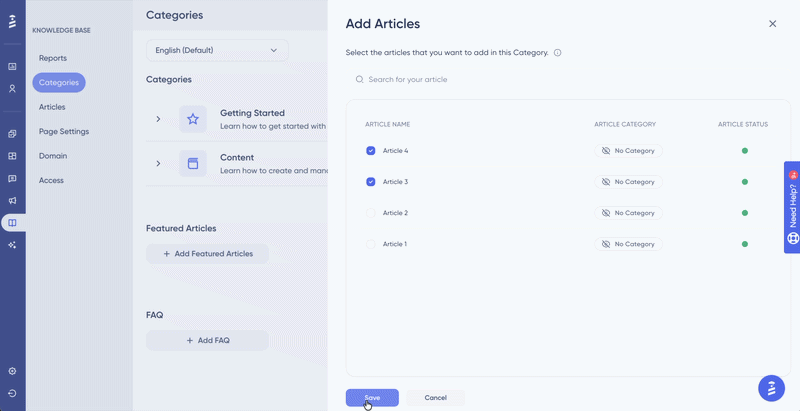Click the Content category title
The width and height of the screenshot is (800, 411).
point(237,158)
